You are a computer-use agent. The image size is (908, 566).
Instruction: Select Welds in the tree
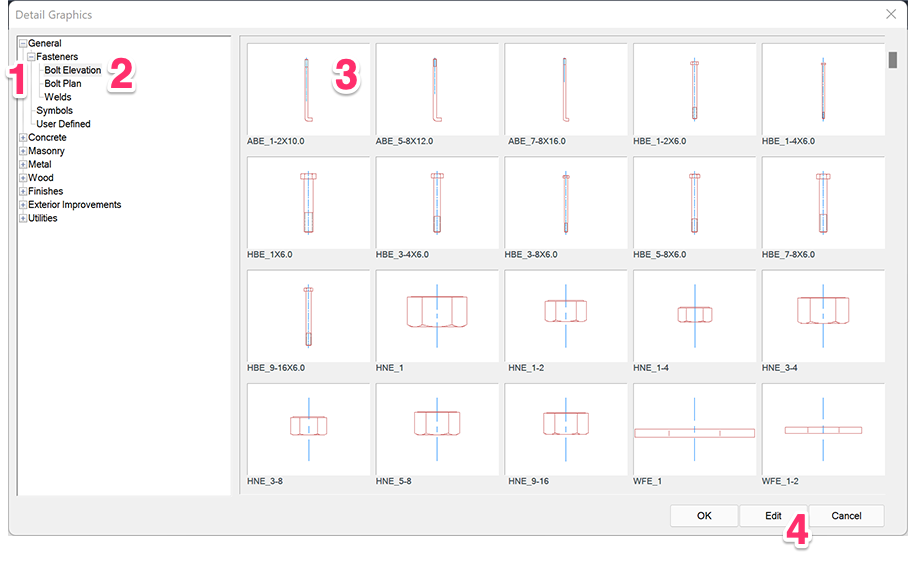pos(58,97)
